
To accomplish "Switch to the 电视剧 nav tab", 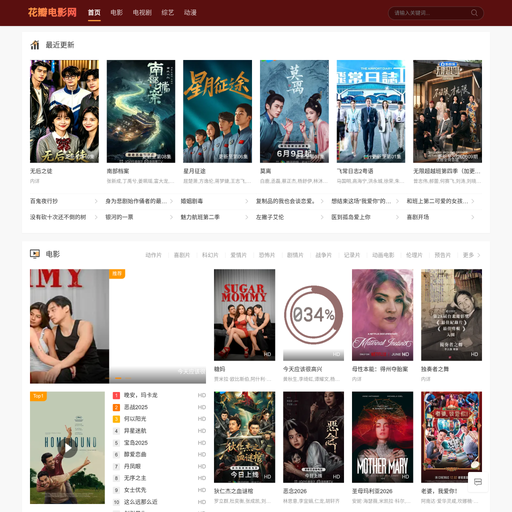I will pyautogui.click(x=142, y=13).
